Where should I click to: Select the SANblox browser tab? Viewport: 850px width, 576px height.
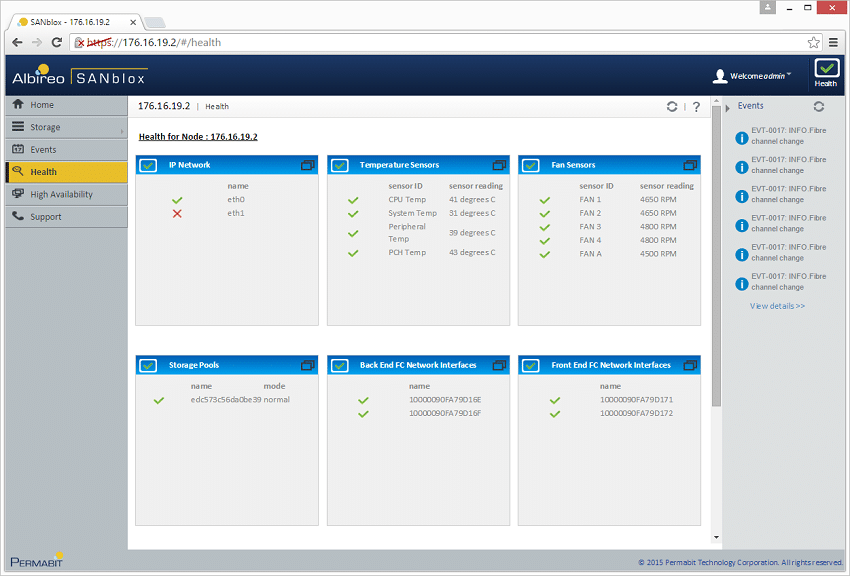[76, 22]
